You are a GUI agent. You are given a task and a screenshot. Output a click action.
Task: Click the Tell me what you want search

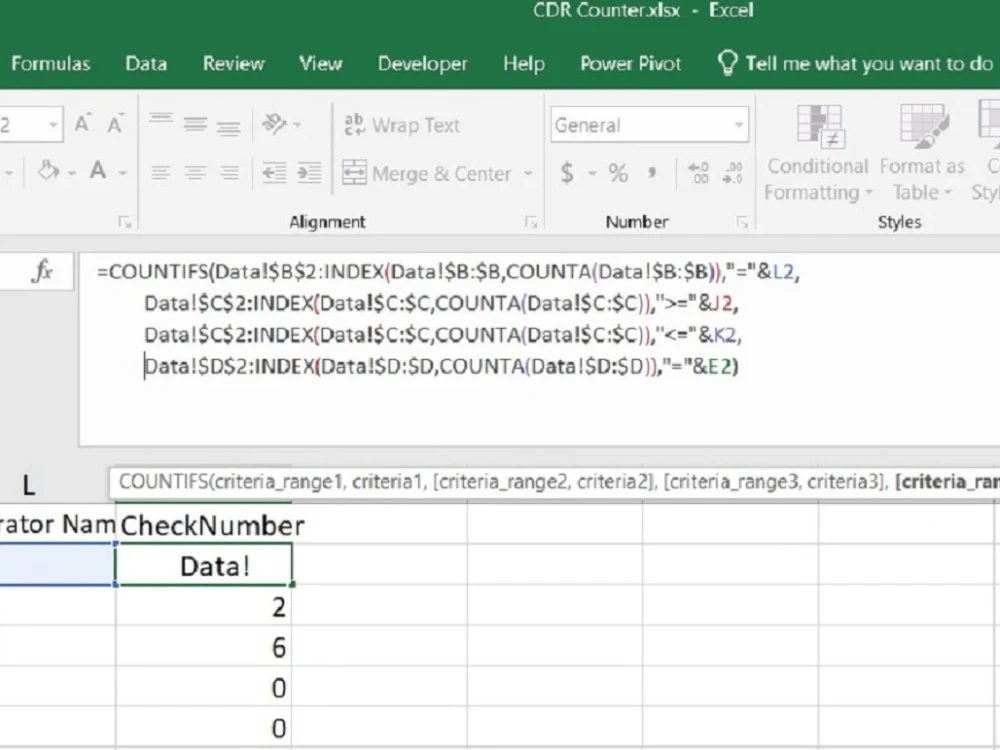point(855,63)
